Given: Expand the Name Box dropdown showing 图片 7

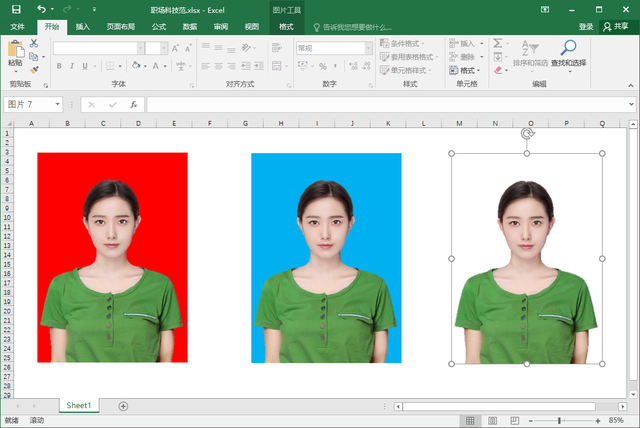Looking at the screenshot, I should pyautogui.click(x=57, y=104).
